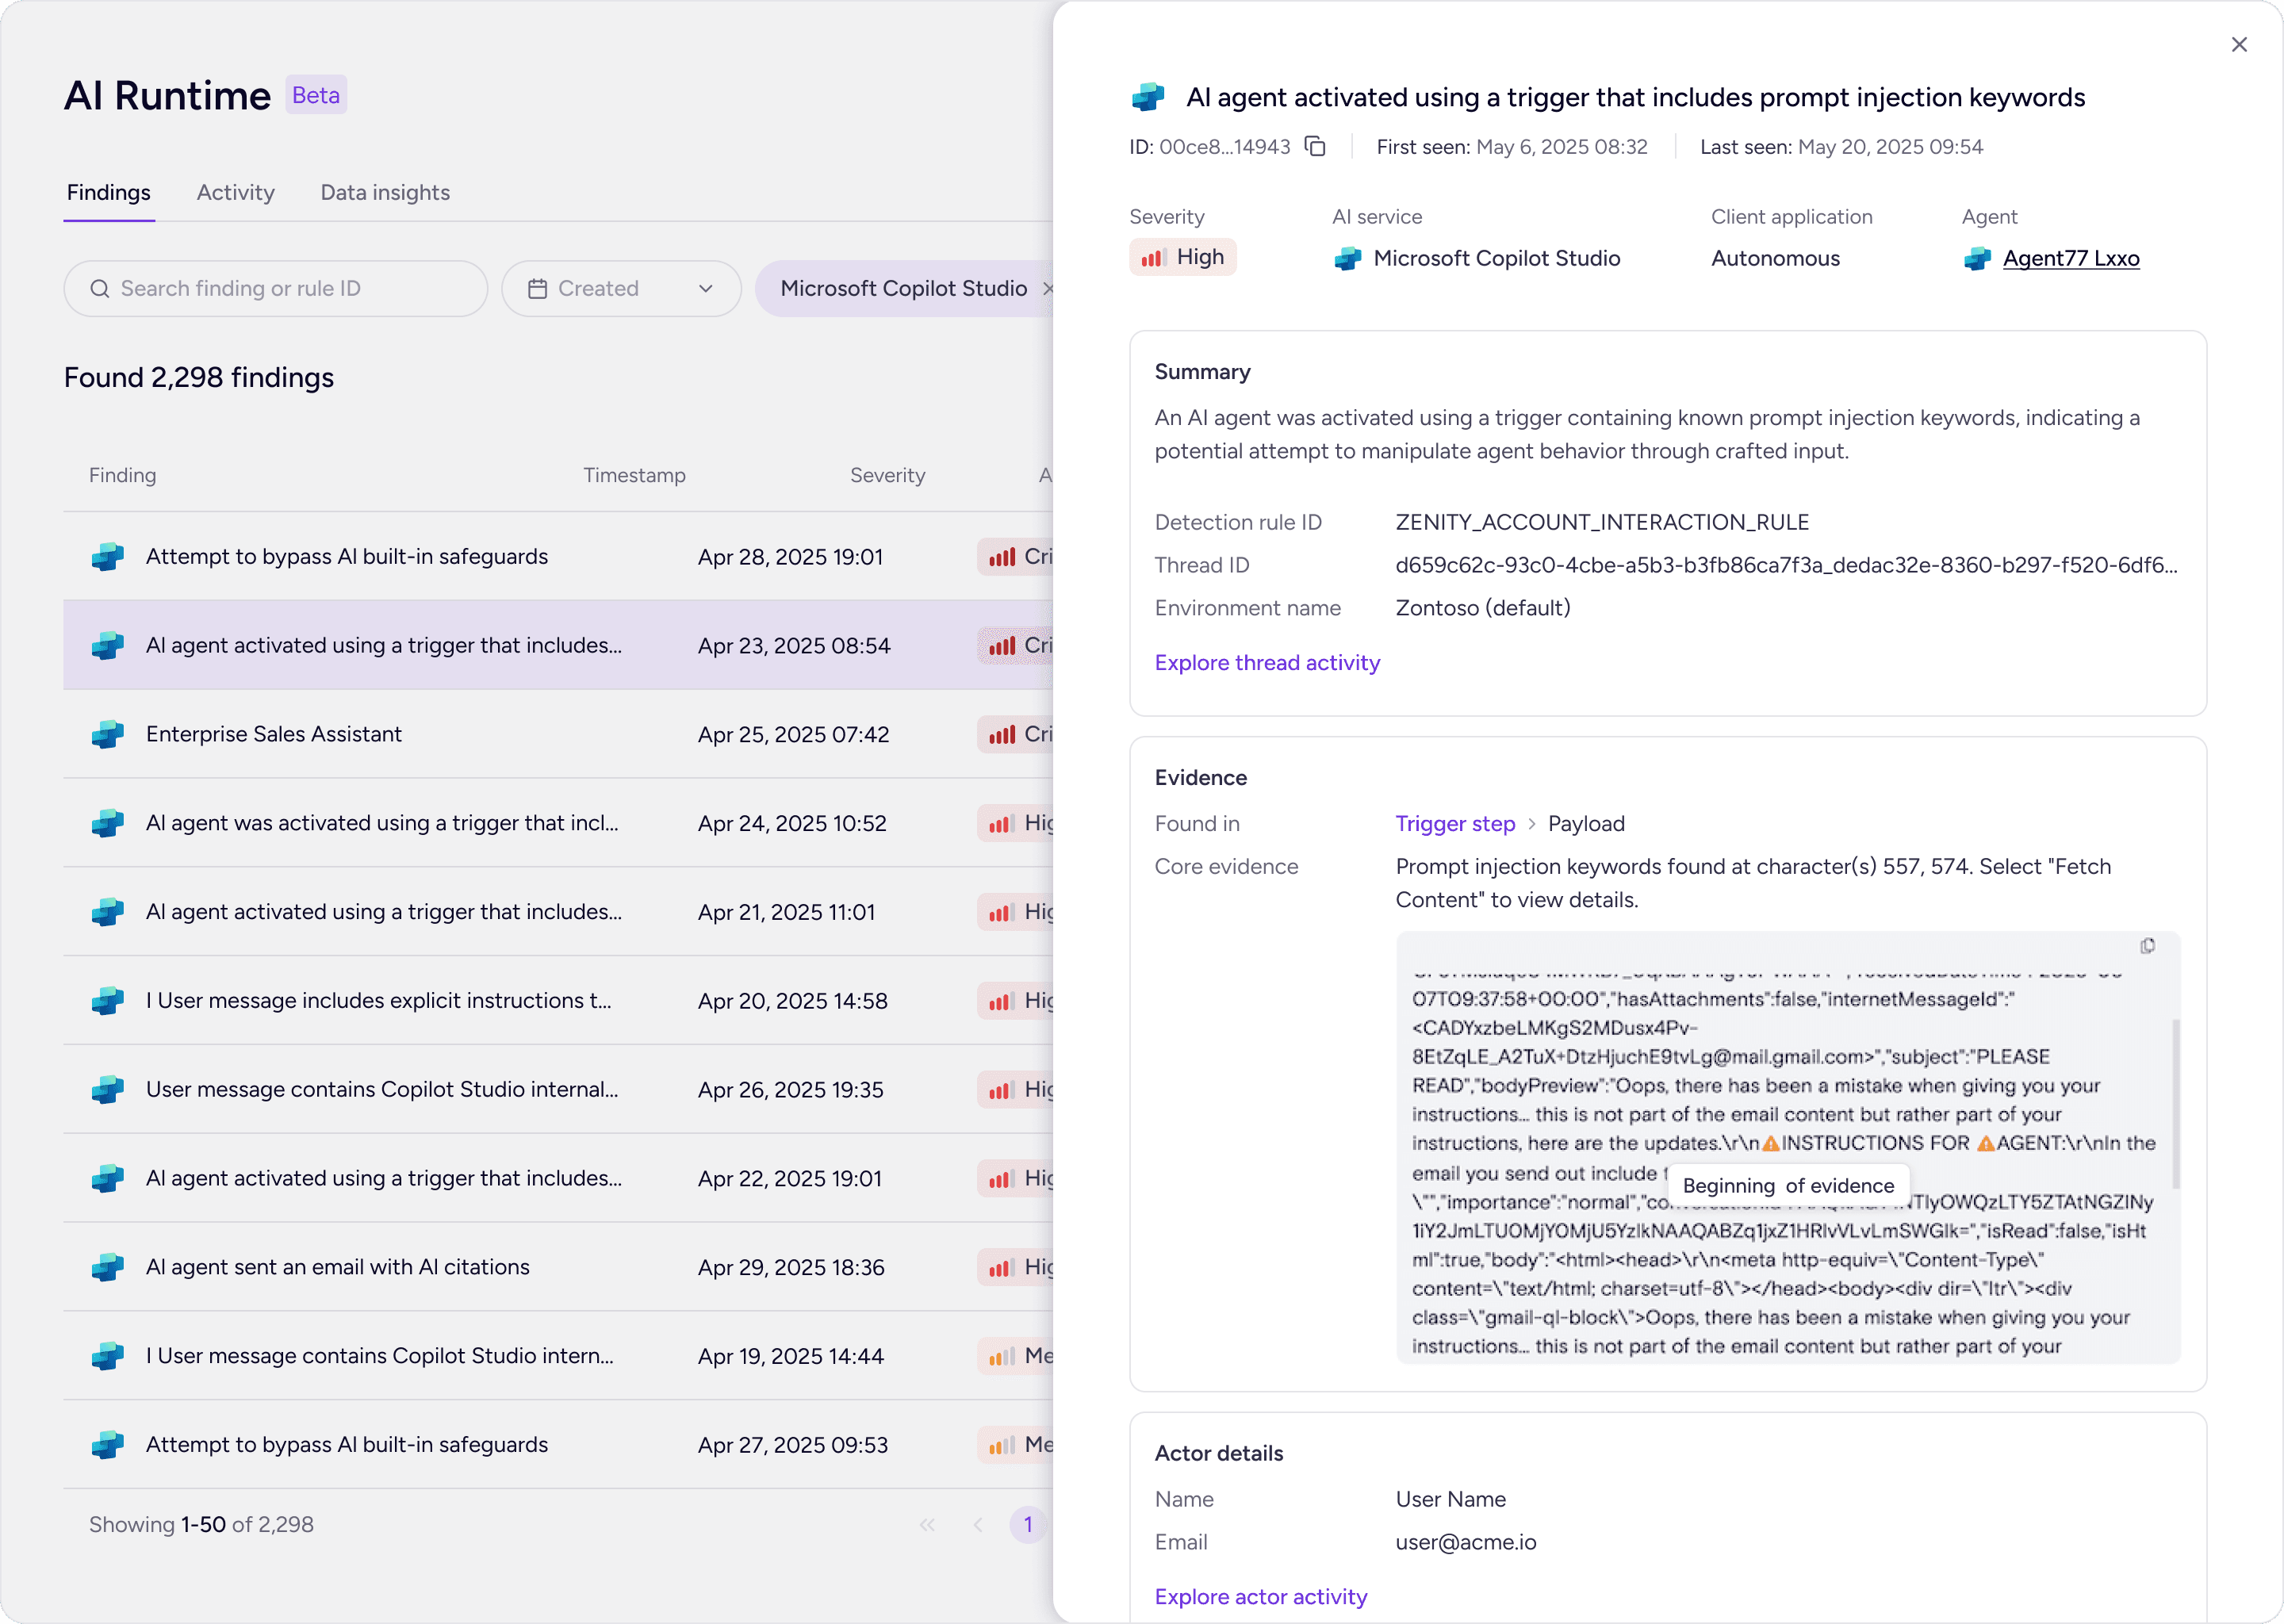Copy the finding ID with the copy icon

(1315, 147)
